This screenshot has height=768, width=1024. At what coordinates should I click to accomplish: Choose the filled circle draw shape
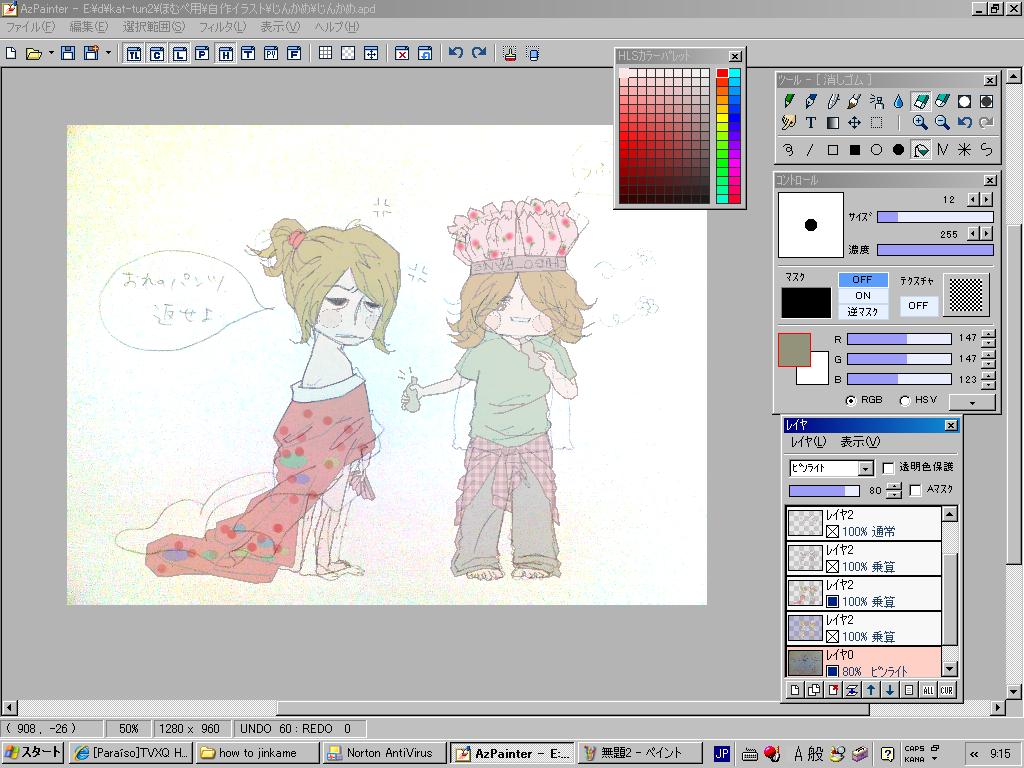[899, 150]
